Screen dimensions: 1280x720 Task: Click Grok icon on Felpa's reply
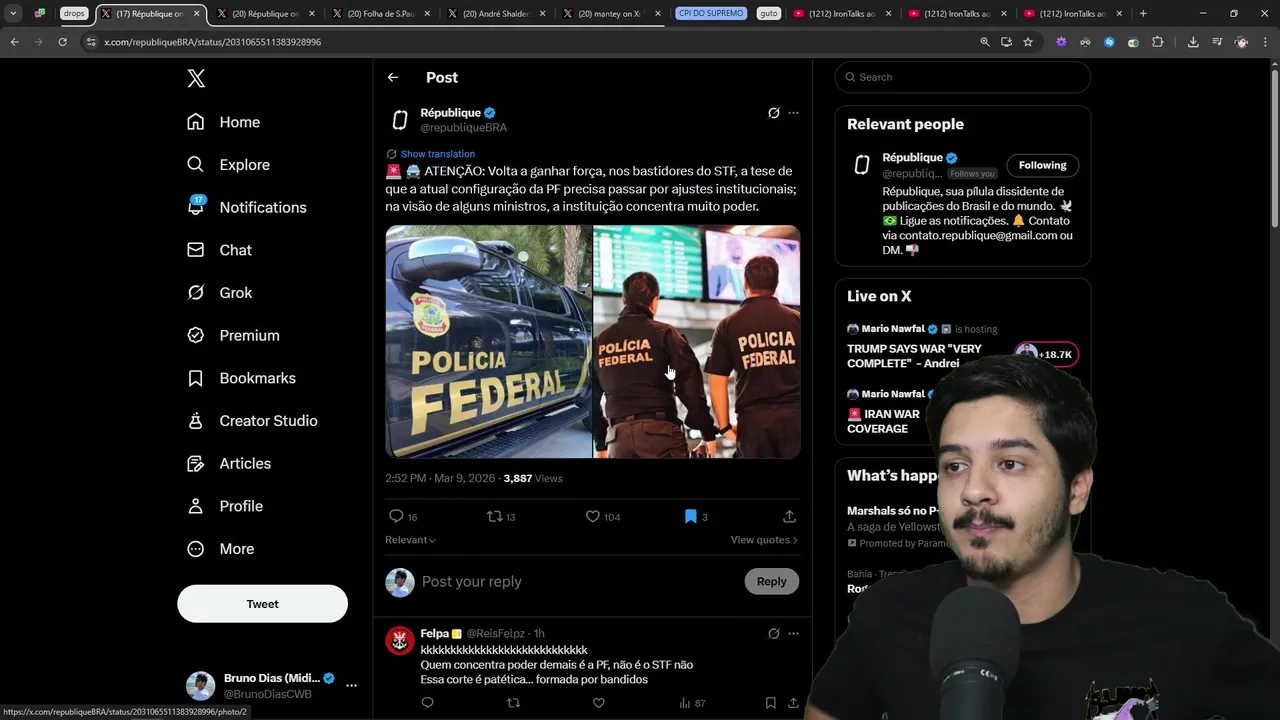point(773,633)
